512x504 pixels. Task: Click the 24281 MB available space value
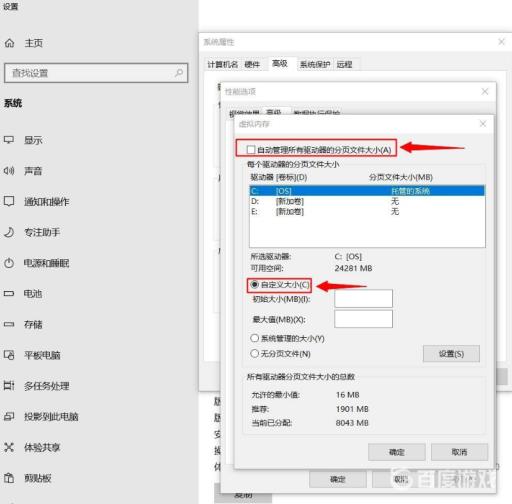click(353, 268)
